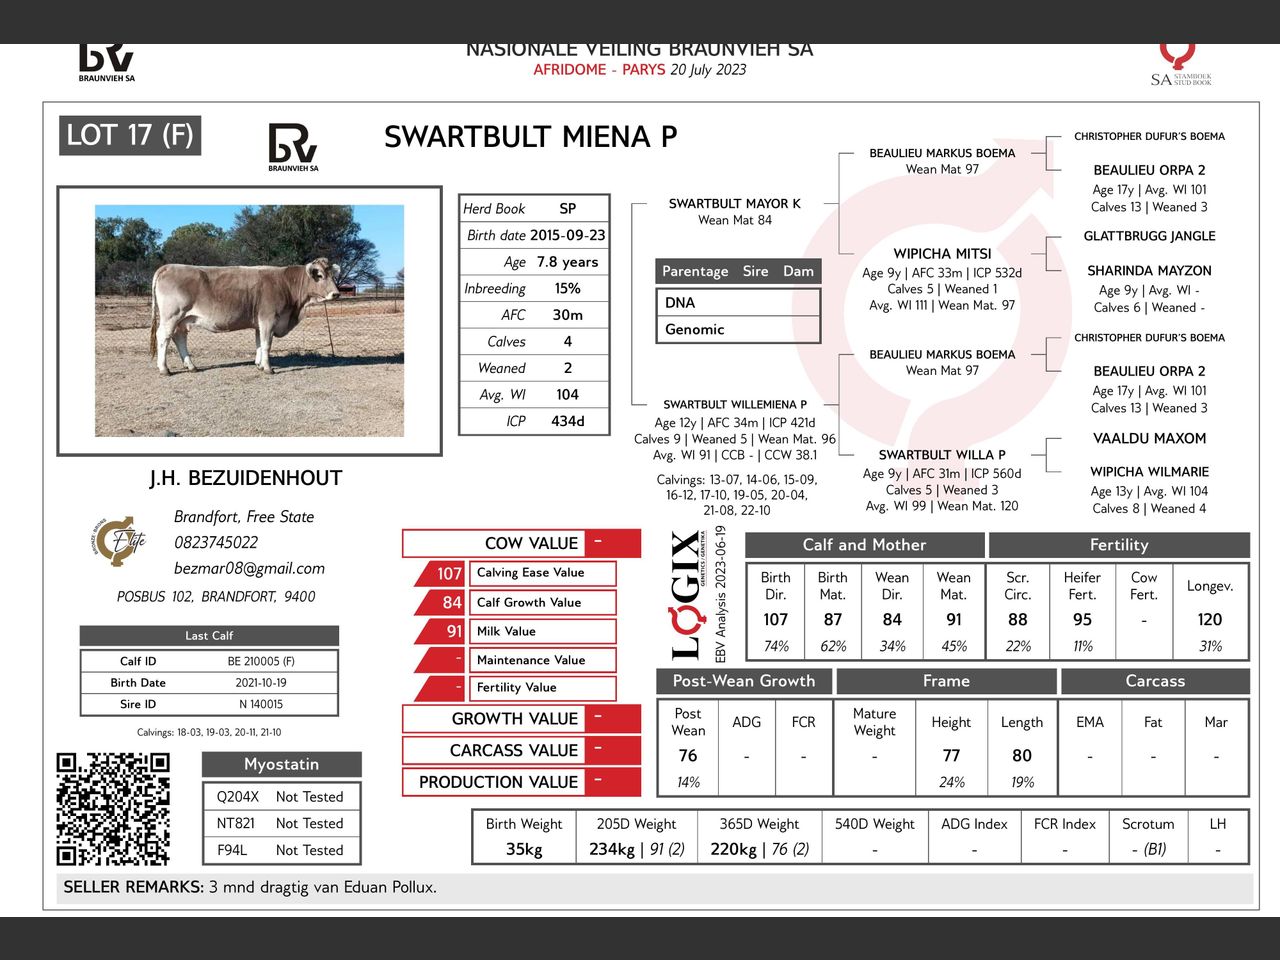Screen dimensions: 1280x960
Task: Click the red 91 Milk Value tag
Action: click(x=441, y=631)
